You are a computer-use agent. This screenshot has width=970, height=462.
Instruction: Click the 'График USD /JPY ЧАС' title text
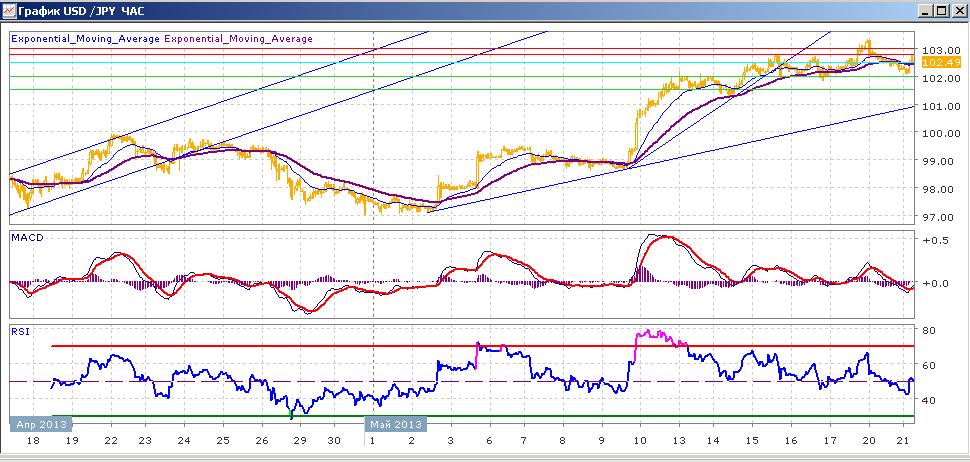pos(81,11)
